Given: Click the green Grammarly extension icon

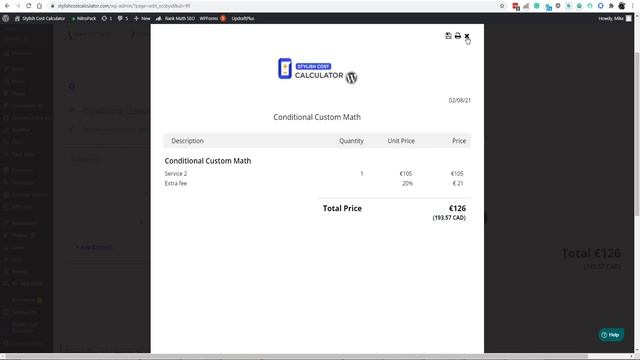Looking at the screenshot, I should coord(537,6).
